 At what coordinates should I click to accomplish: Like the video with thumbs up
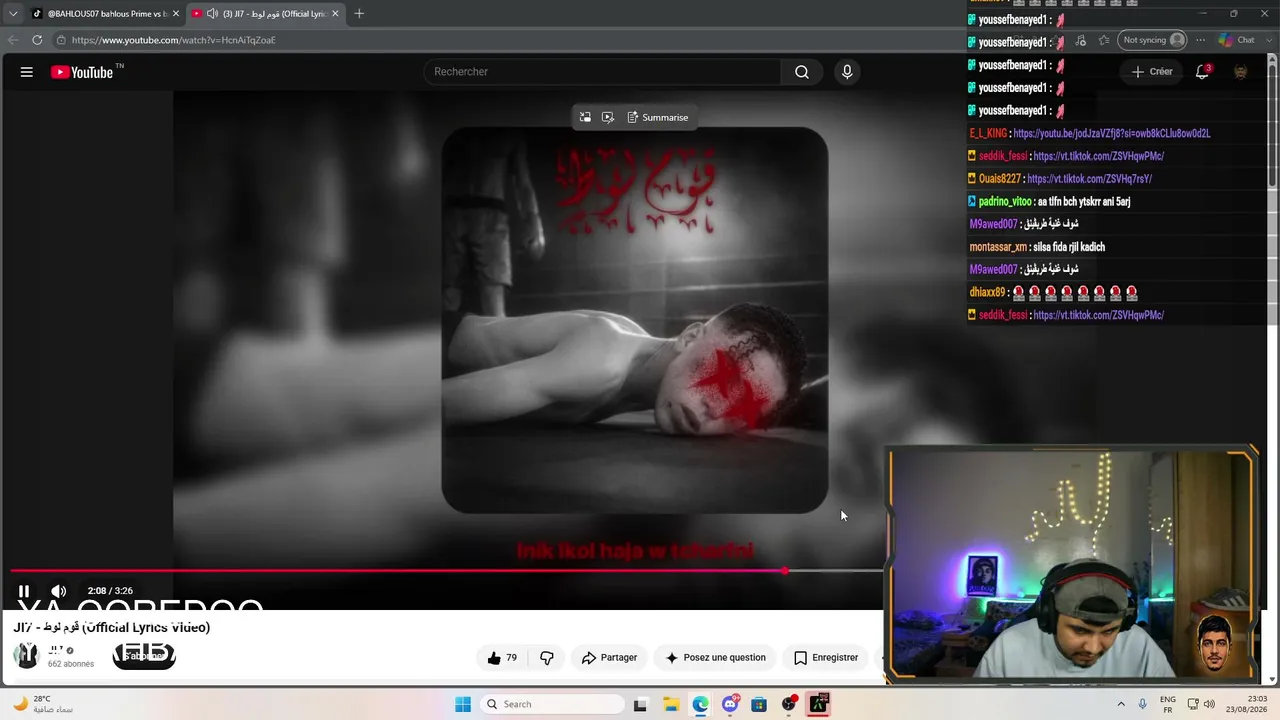(x=503, y=658)
